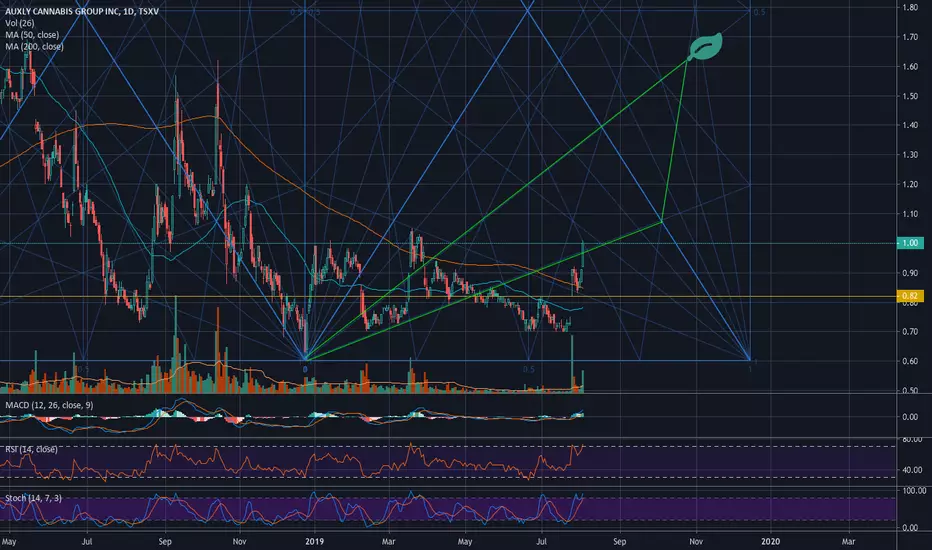The image size is (932, 550).
Task: Click the 1.50 price axis label
Action: 910,96
